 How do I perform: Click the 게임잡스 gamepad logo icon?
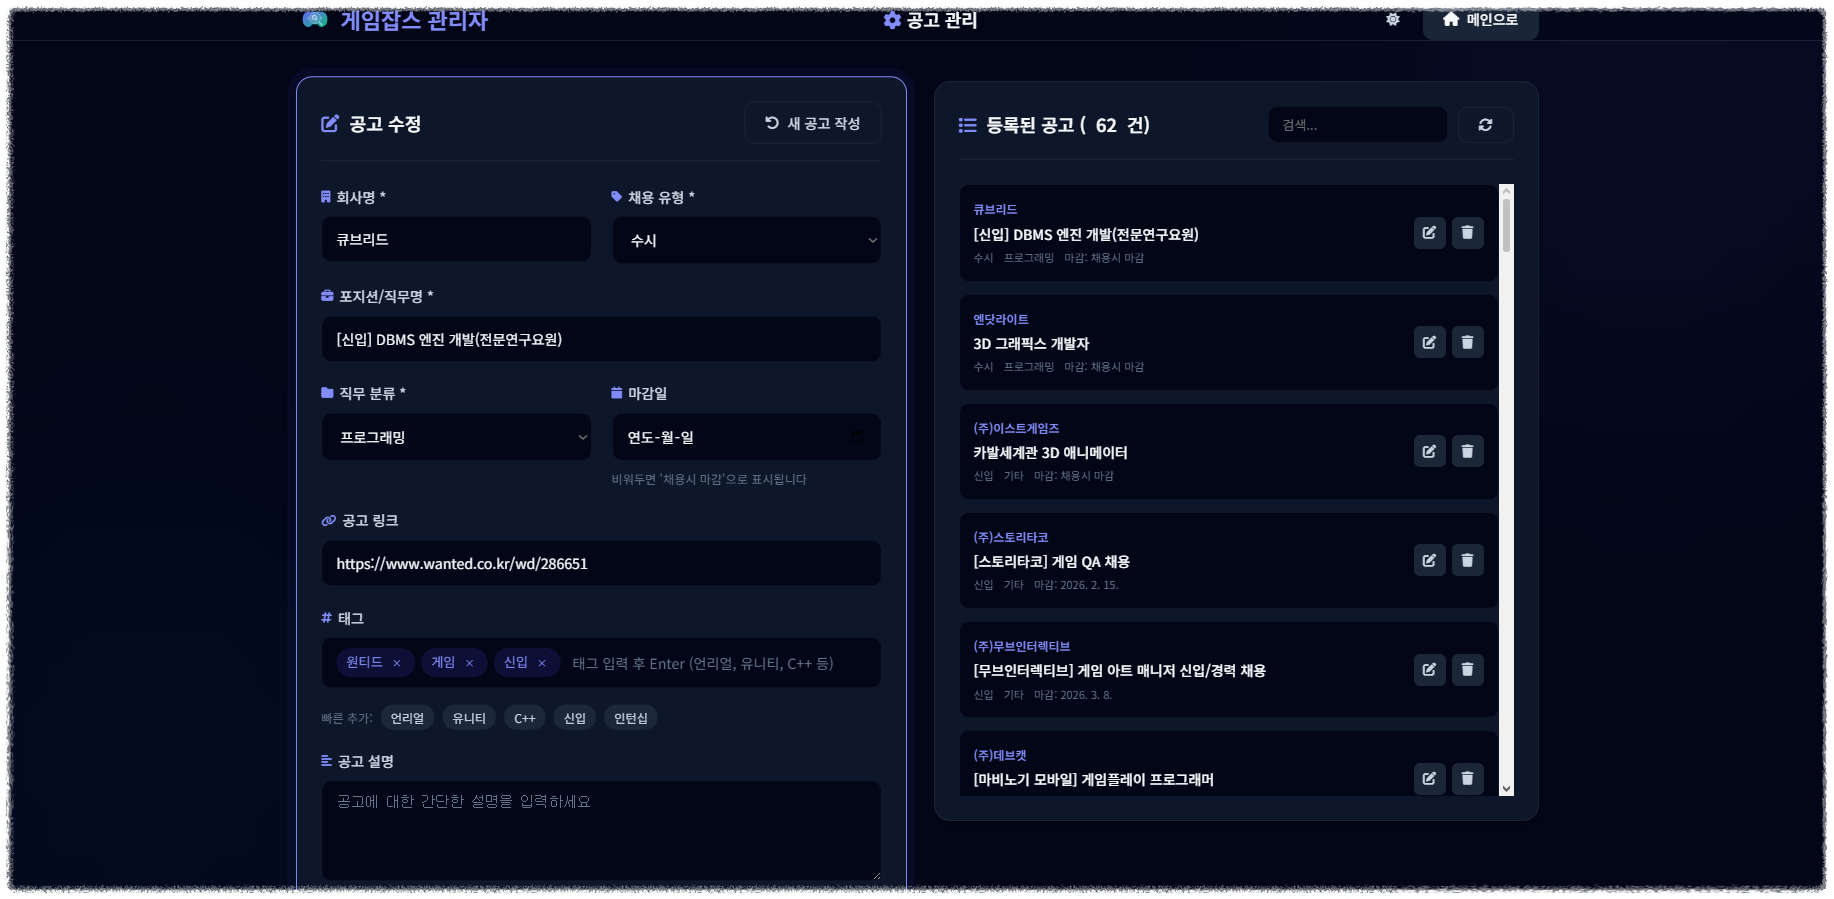315,19
